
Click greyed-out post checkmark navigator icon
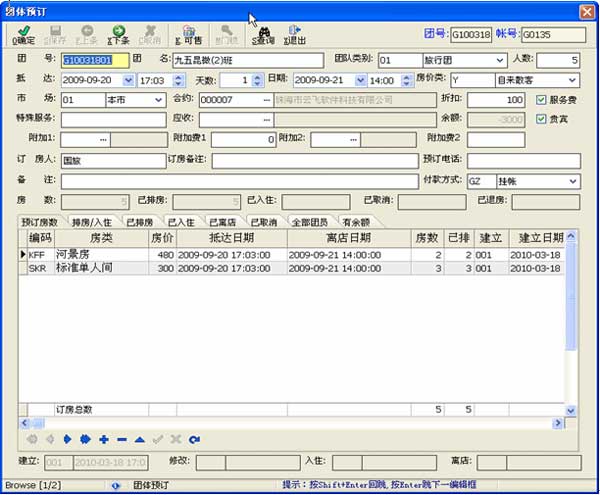click(158, 440)
